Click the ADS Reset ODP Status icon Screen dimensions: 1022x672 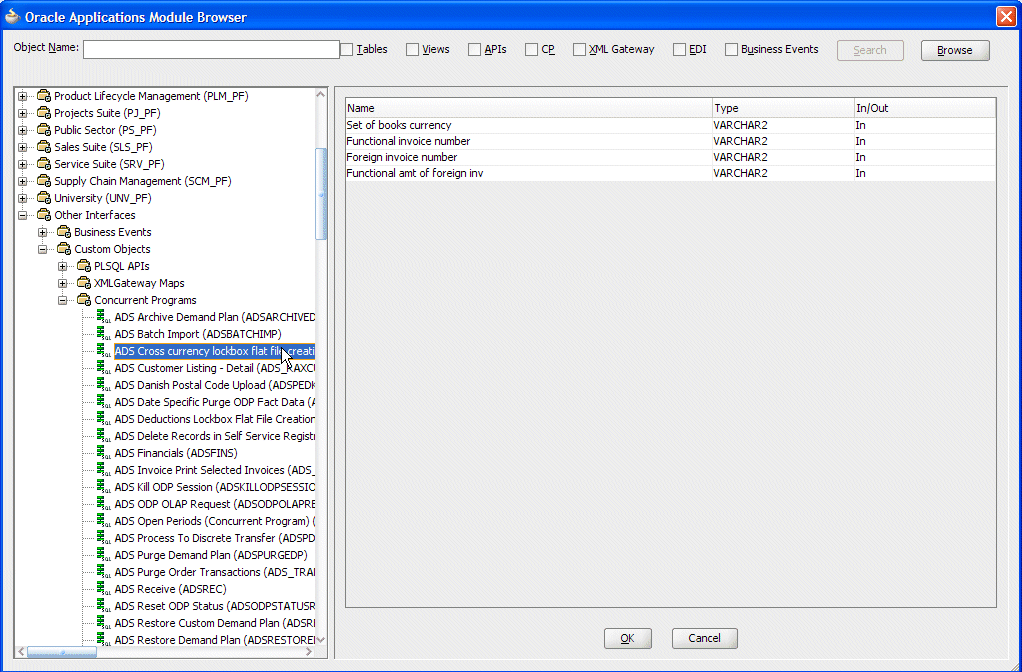coord(104,606)
